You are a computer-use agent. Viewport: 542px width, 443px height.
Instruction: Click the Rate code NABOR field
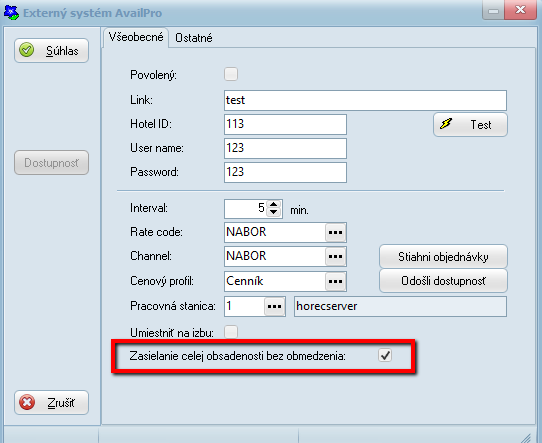275,232
